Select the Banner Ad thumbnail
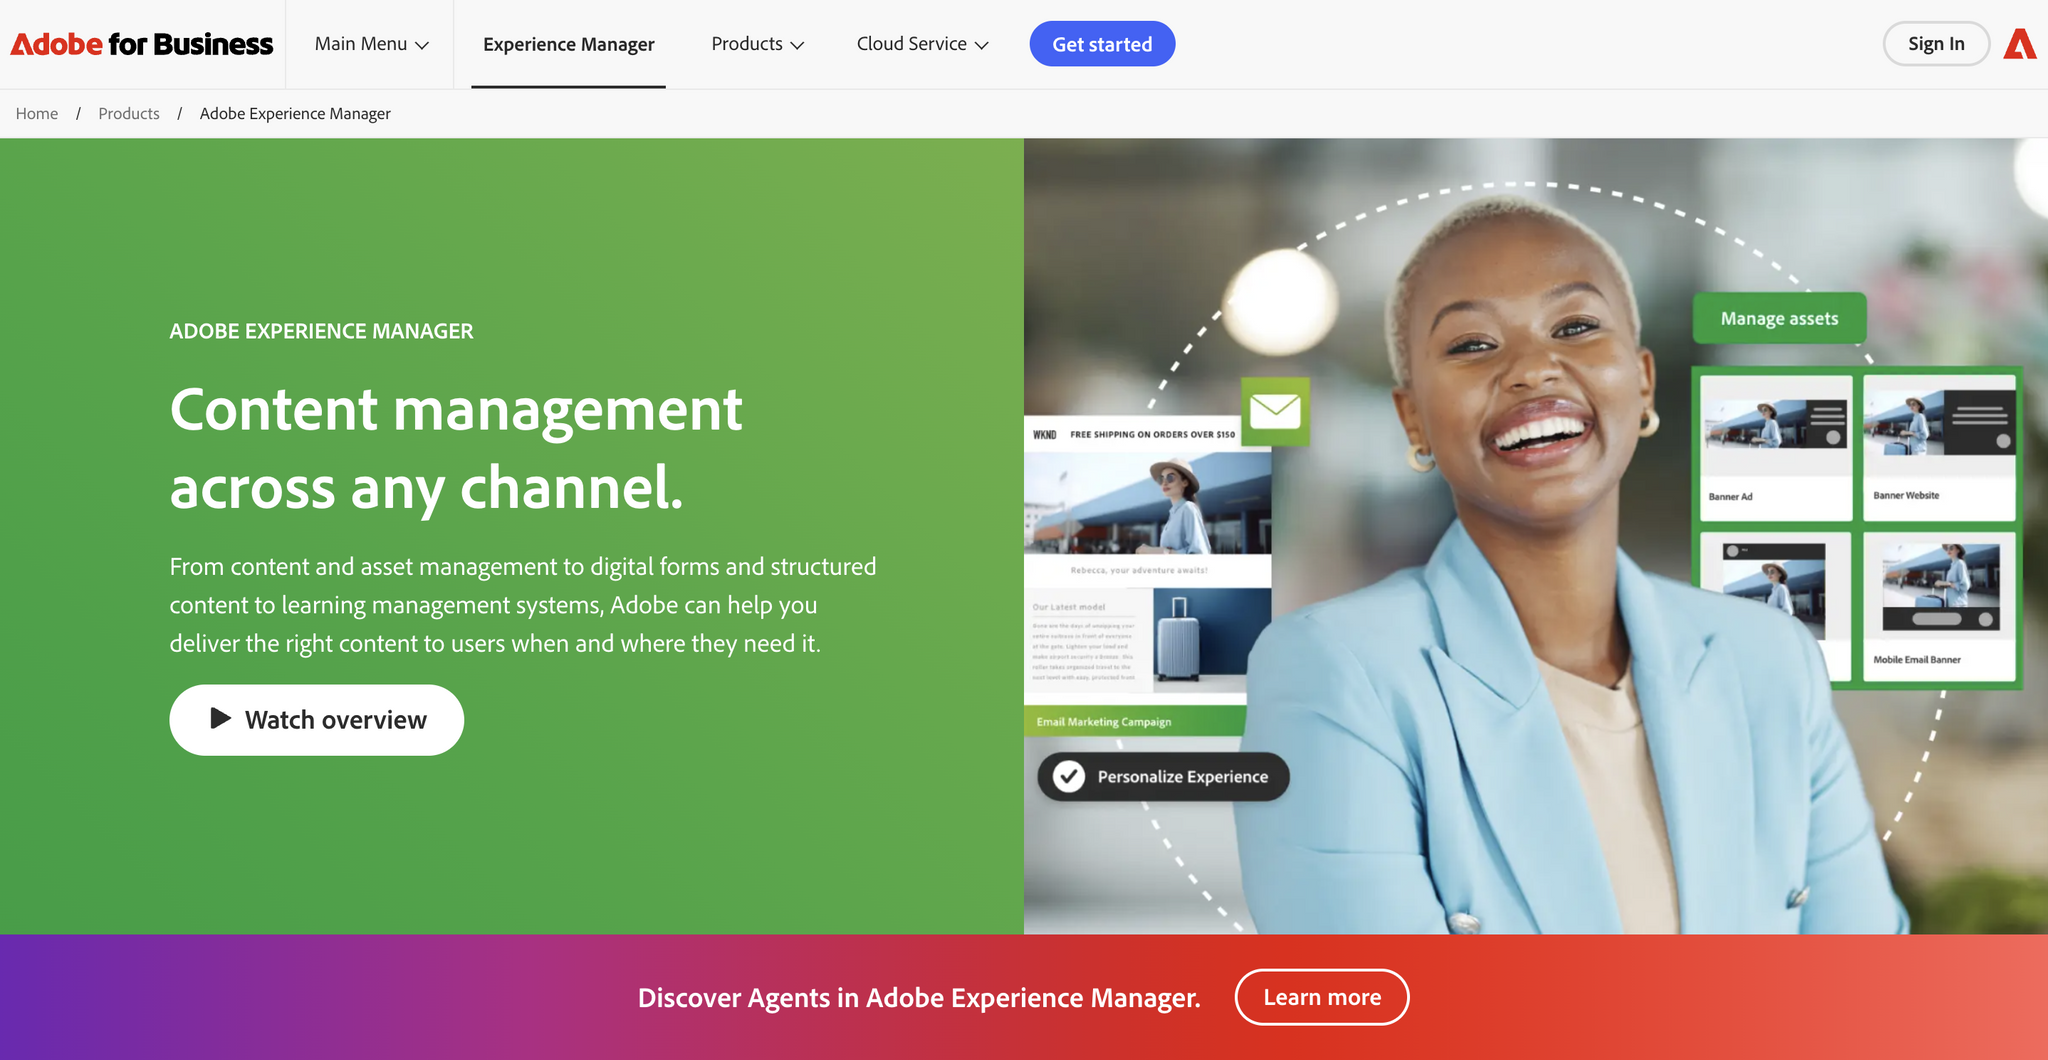Image resolution: width=2048 pixels, height=1060 pixels. click(1776, 448)
